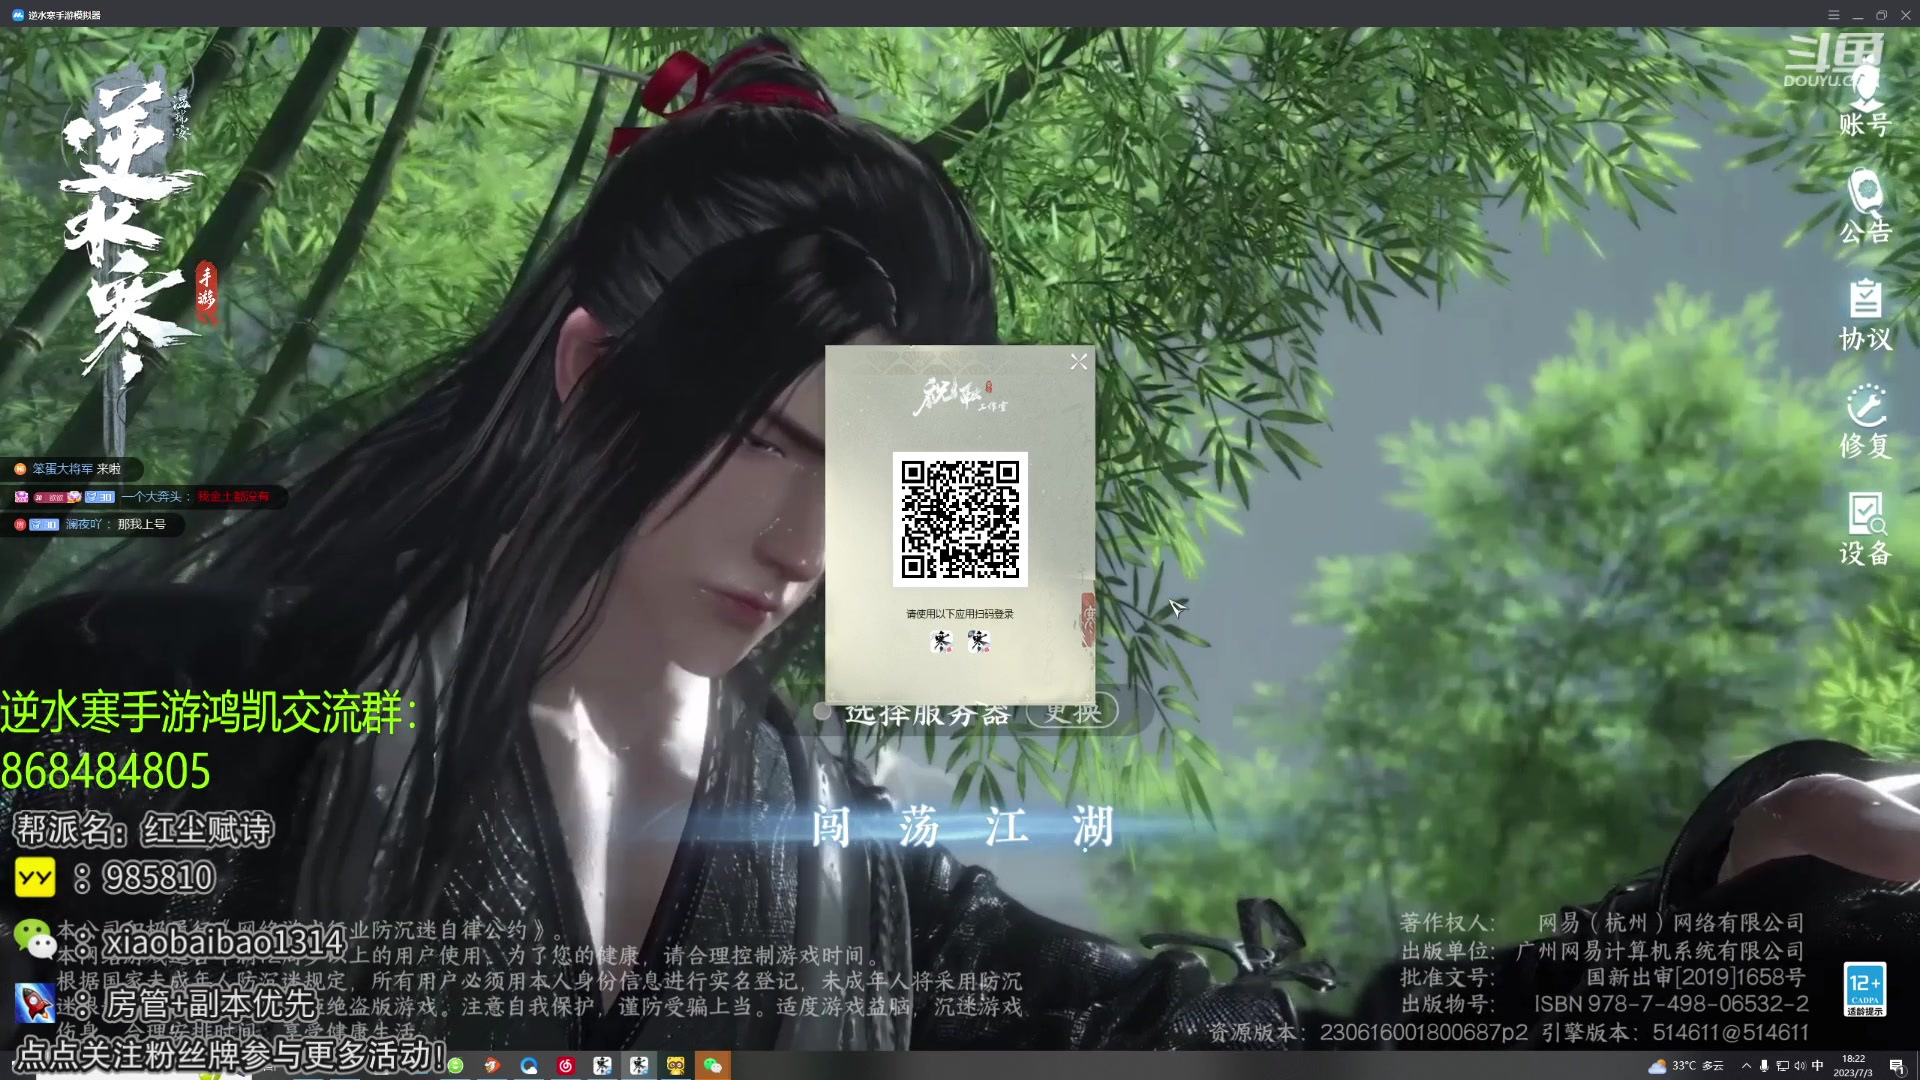
Task: Open the yellow owl taskbar app
Action: coord(676,1066)
